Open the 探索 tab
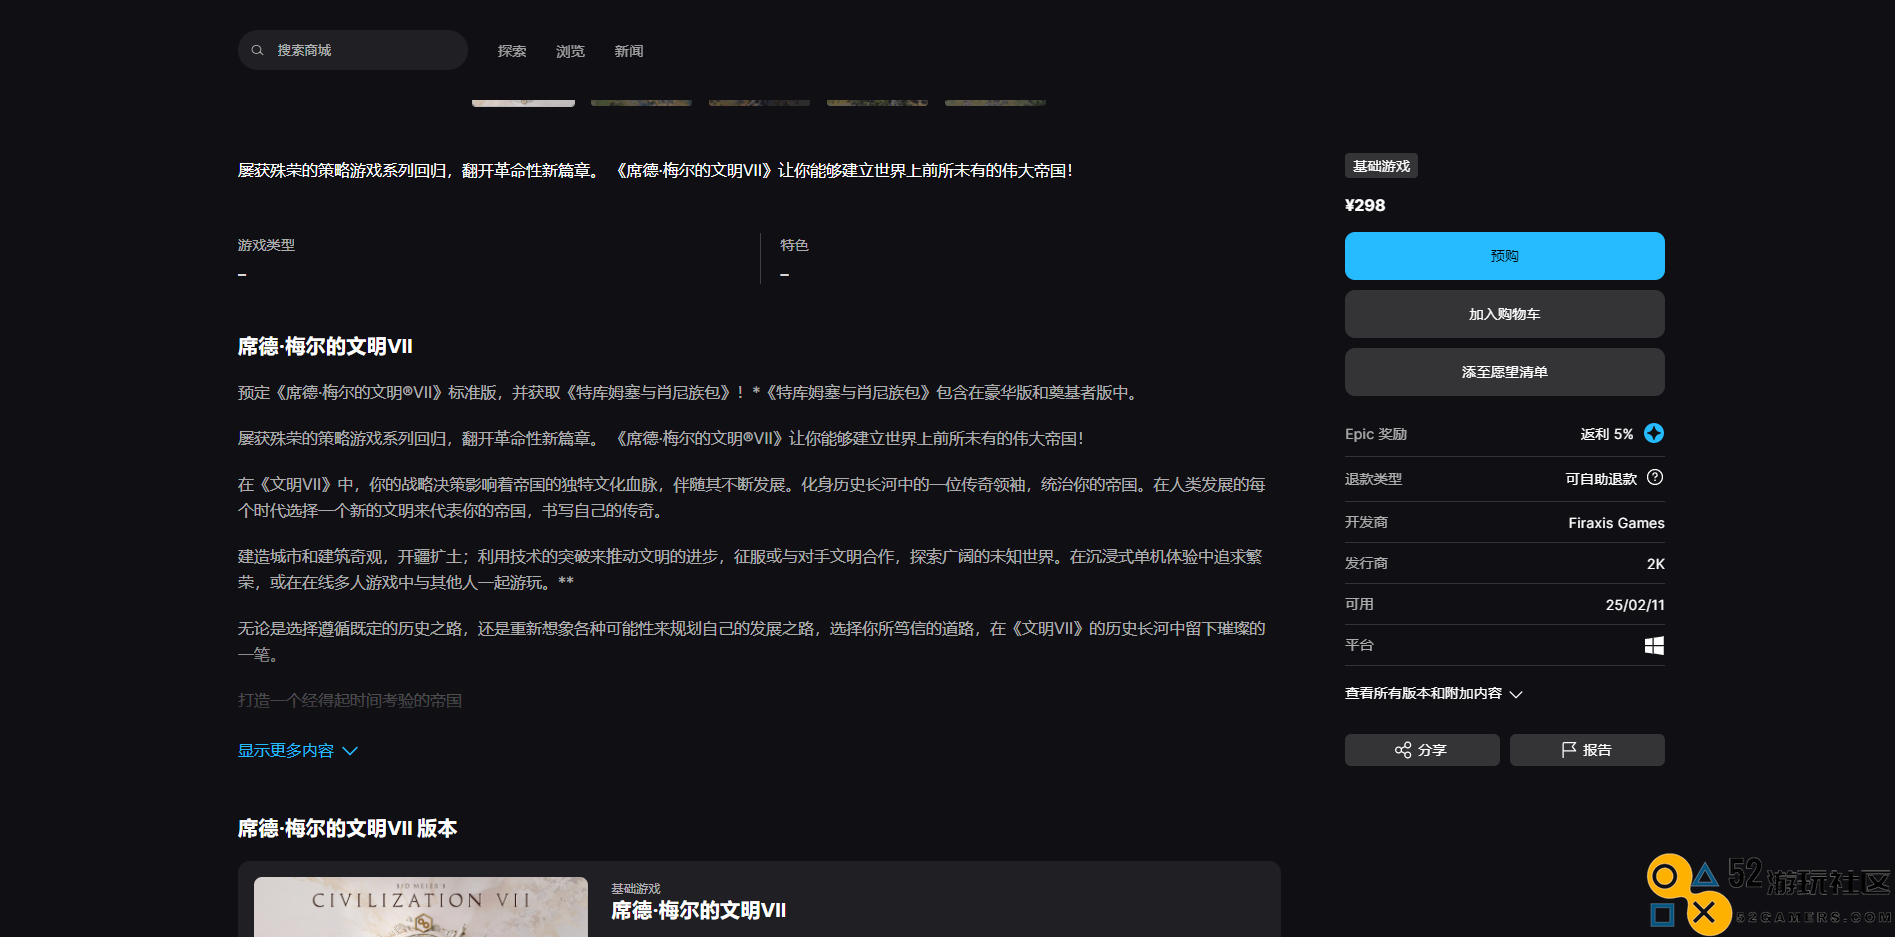The width and height of the screenshot is (1895, 937). pos(512,51)
